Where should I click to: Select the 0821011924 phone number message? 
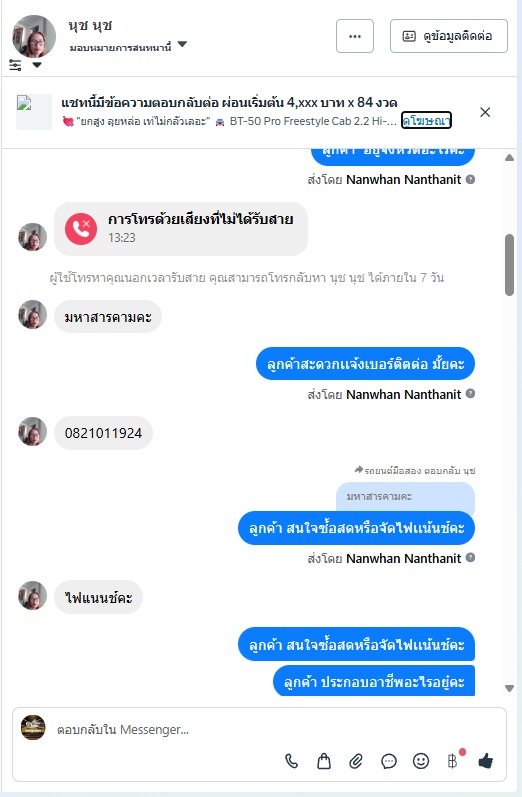click(x=103, y=433)
